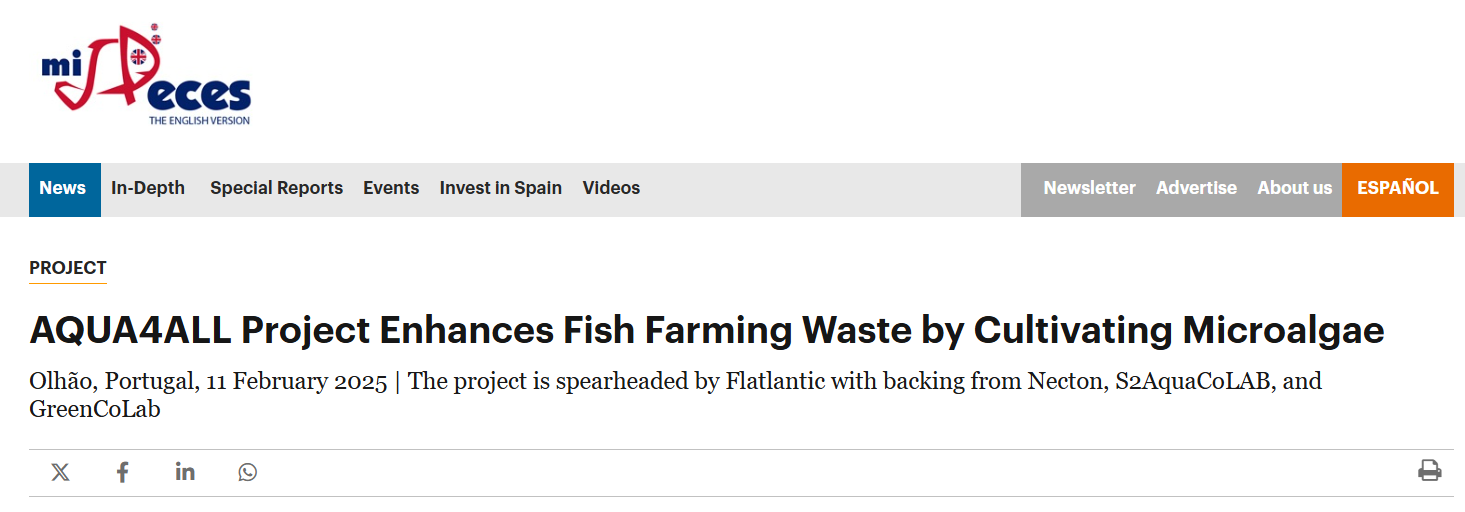Switch to the ESPAÑOL version

coord(1398,188)
